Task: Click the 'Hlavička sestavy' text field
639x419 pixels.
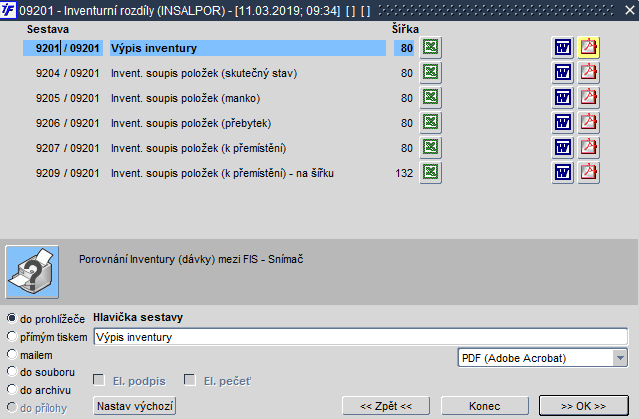Action: pos(361,337)
